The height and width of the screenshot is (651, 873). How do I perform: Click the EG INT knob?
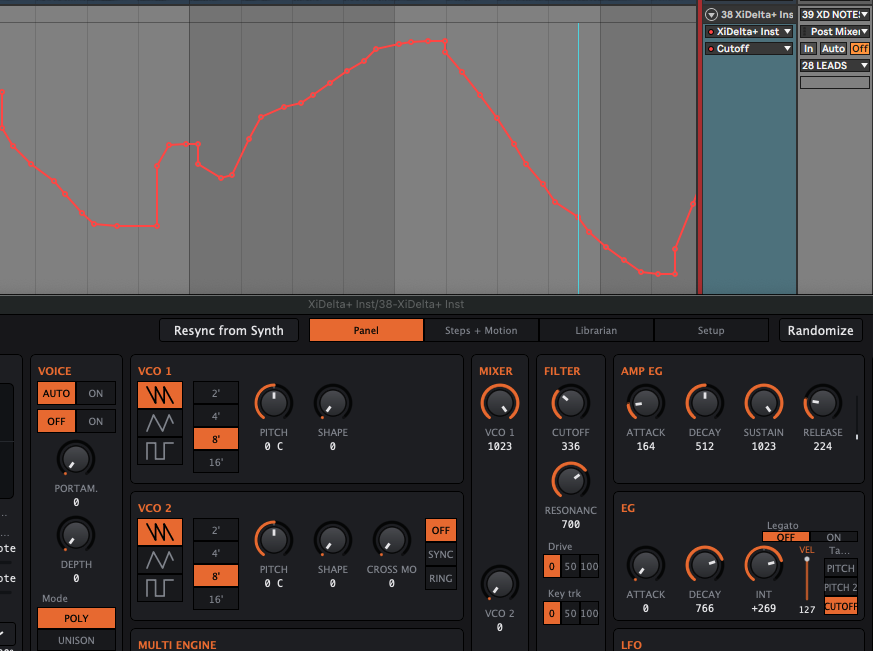[x=763, y=565]
